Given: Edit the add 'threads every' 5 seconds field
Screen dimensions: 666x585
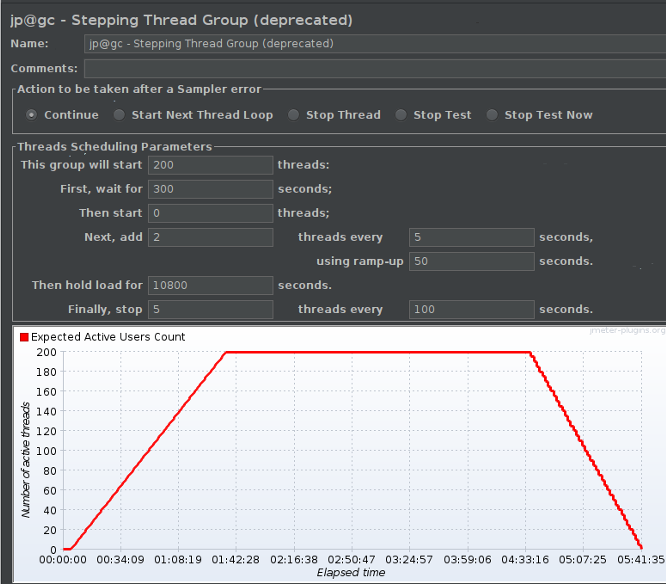Looking at the screenshot, I should click(471, 237).
